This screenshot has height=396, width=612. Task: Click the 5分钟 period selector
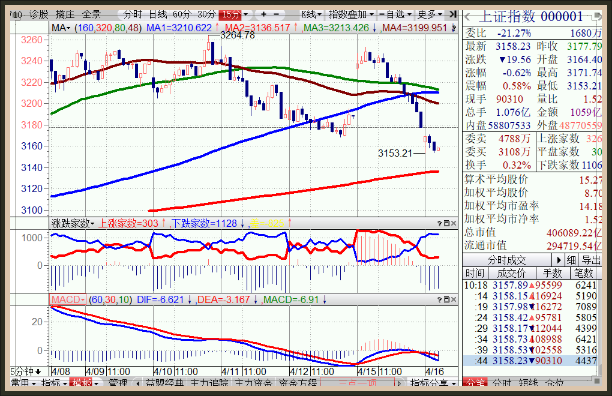pos(26,371)
